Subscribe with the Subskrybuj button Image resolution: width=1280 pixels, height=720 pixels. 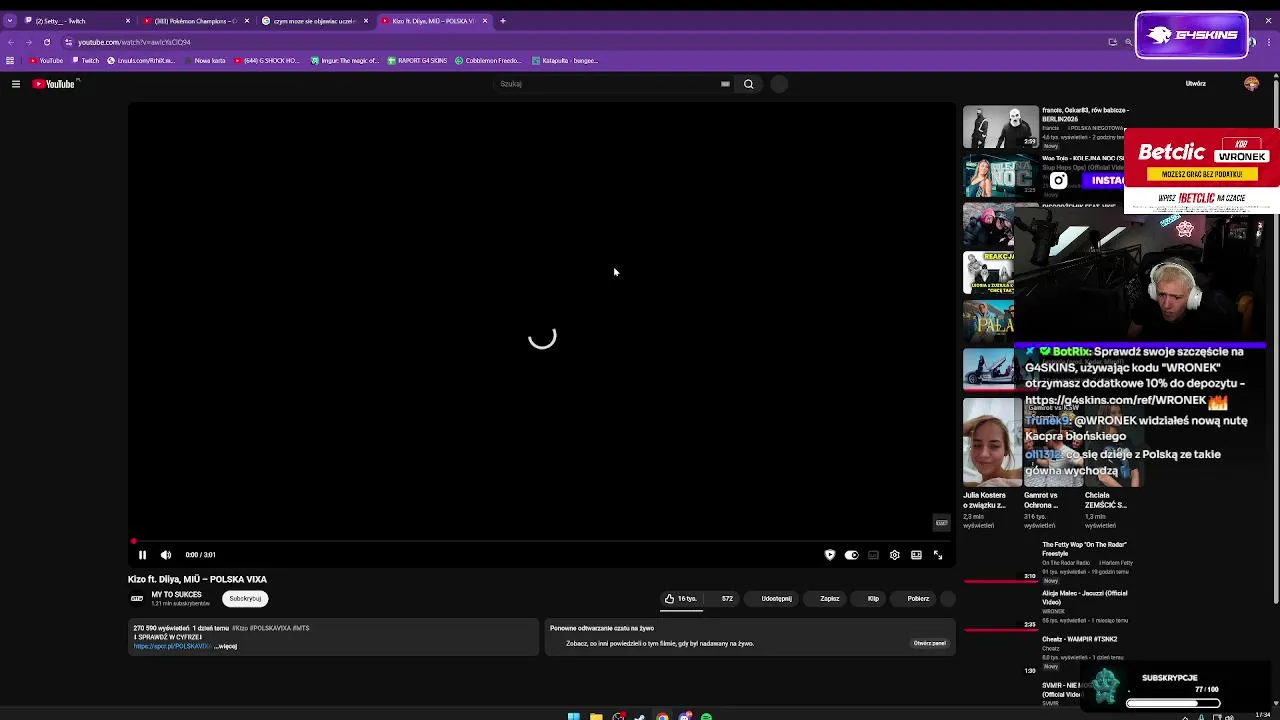pyautogui.click(x=245, y=599)
